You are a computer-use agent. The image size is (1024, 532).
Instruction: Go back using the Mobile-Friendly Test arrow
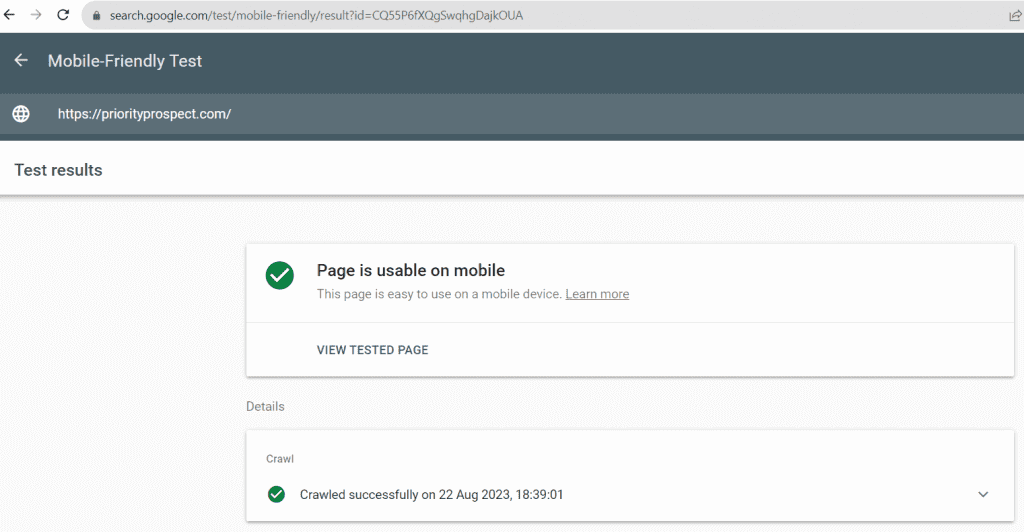click(21, 61)
